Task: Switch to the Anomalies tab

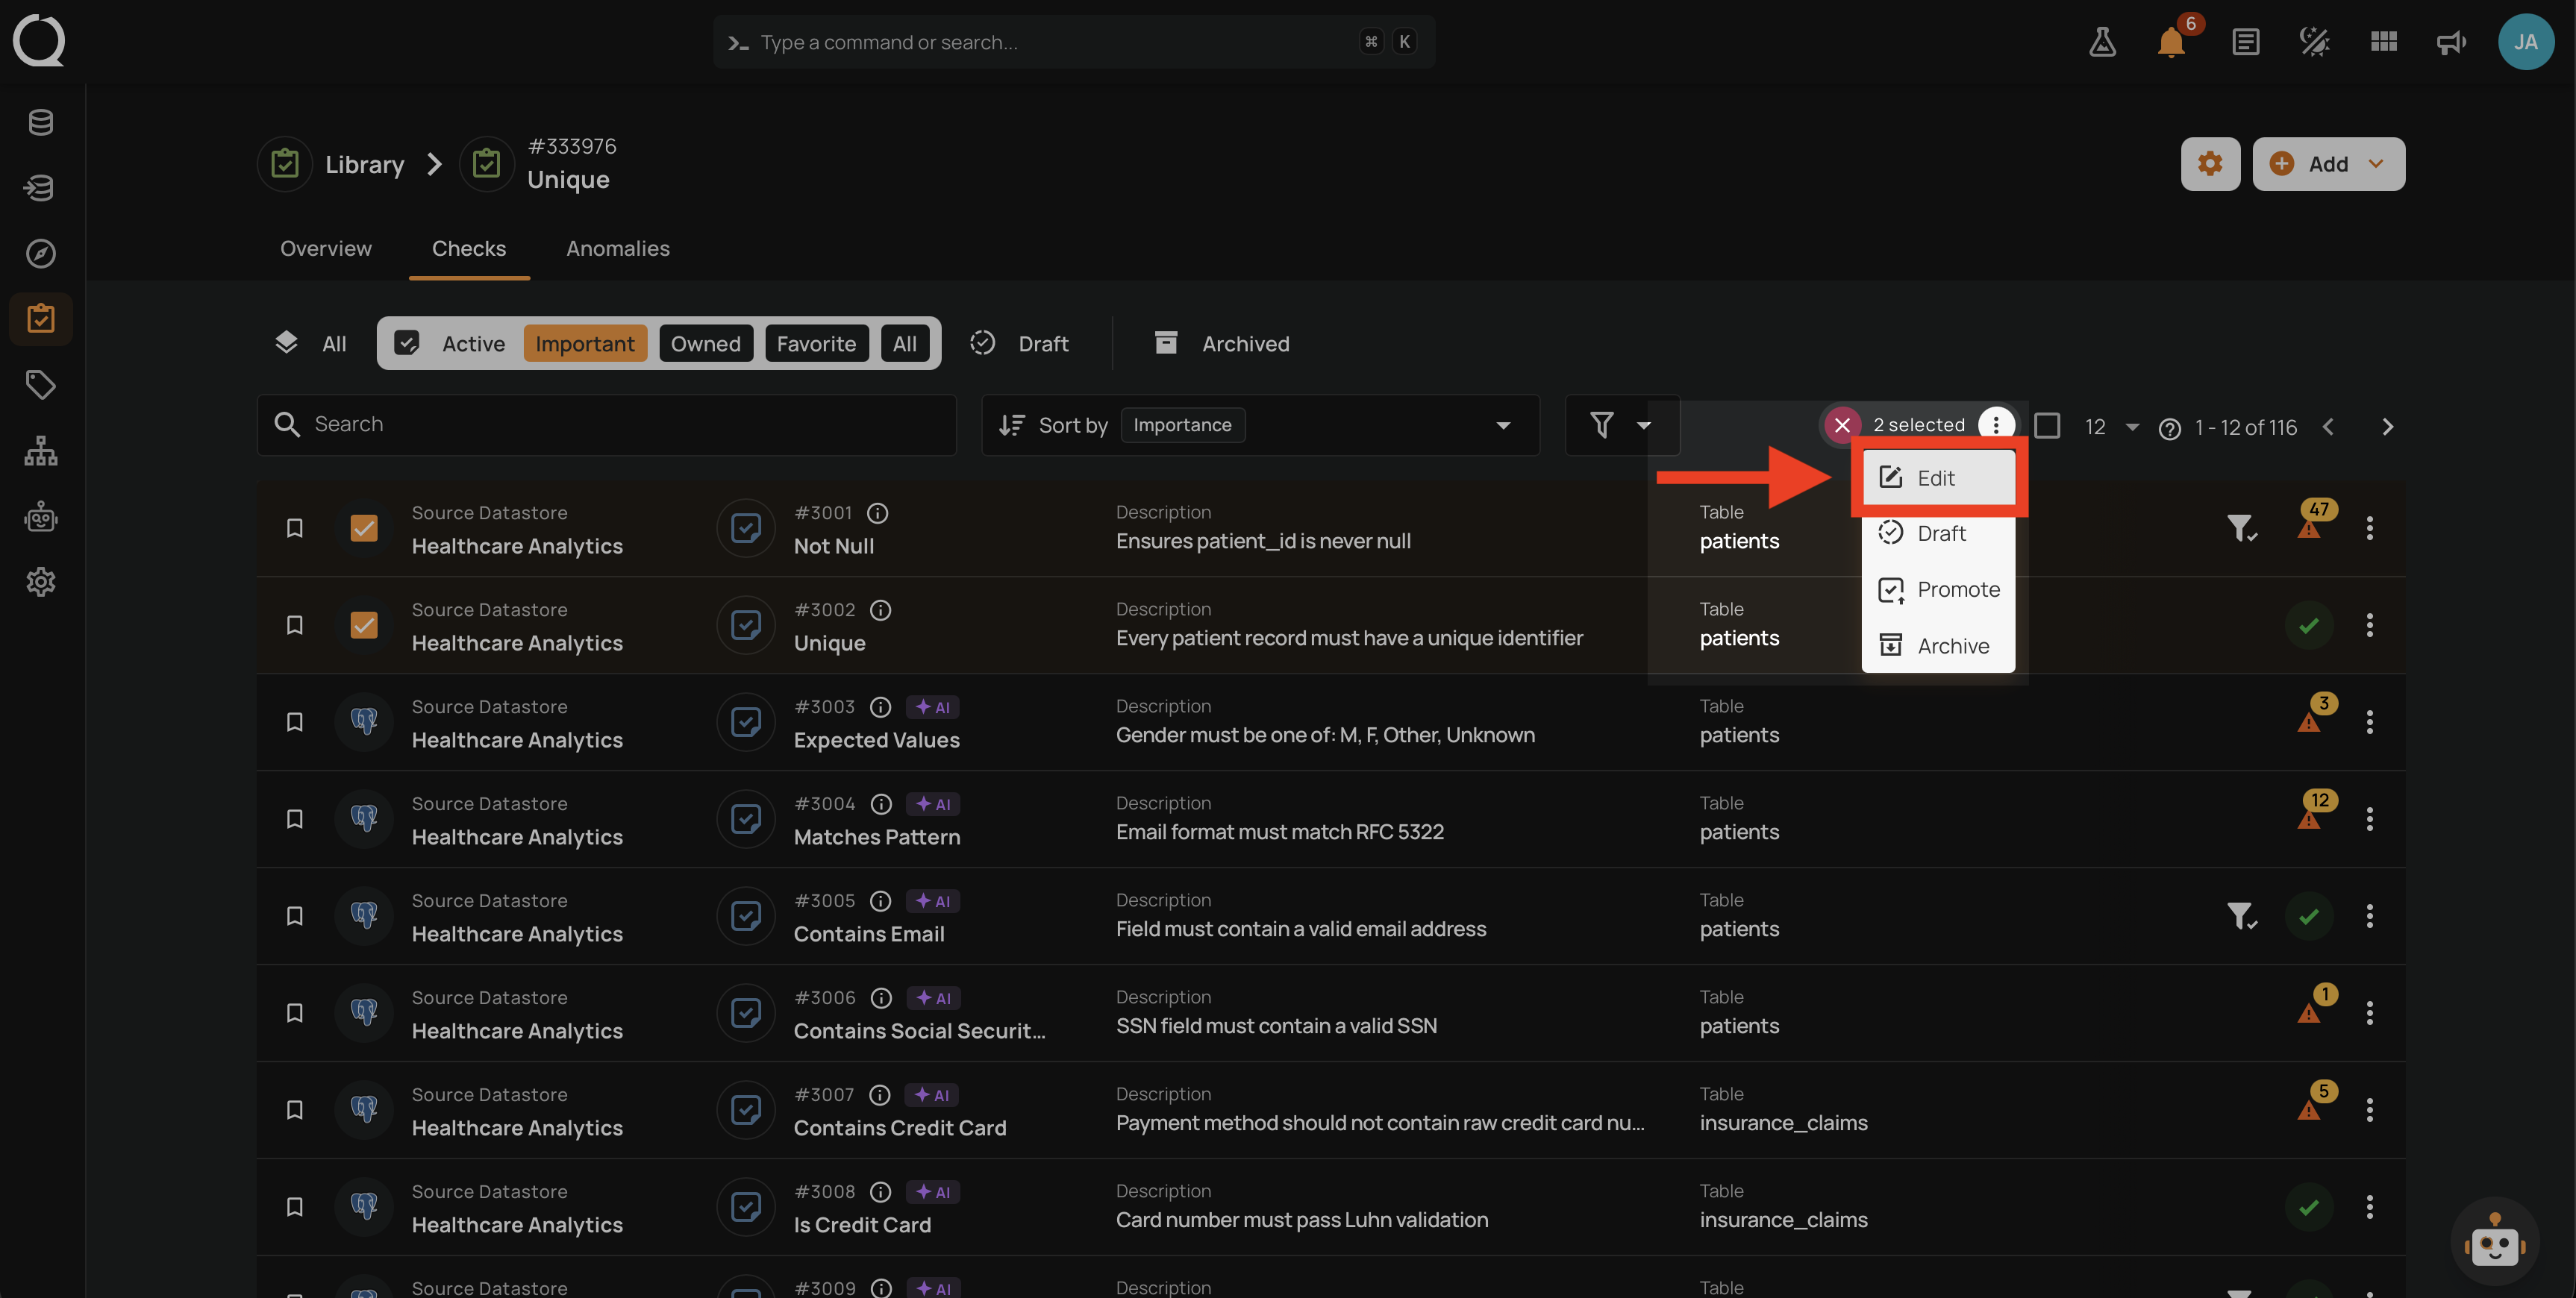Action: (x=617, y=248)
